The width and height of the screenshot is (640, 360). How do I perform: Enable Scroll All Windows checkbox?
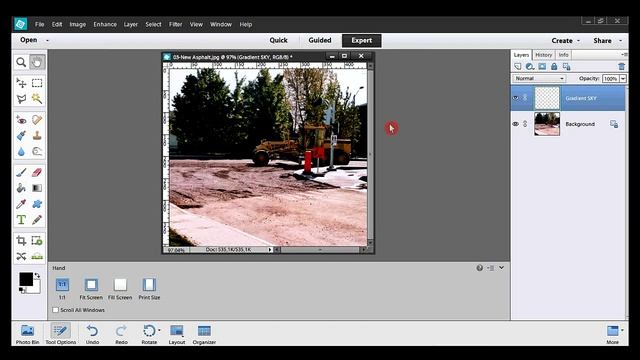(x=56, y=310)
